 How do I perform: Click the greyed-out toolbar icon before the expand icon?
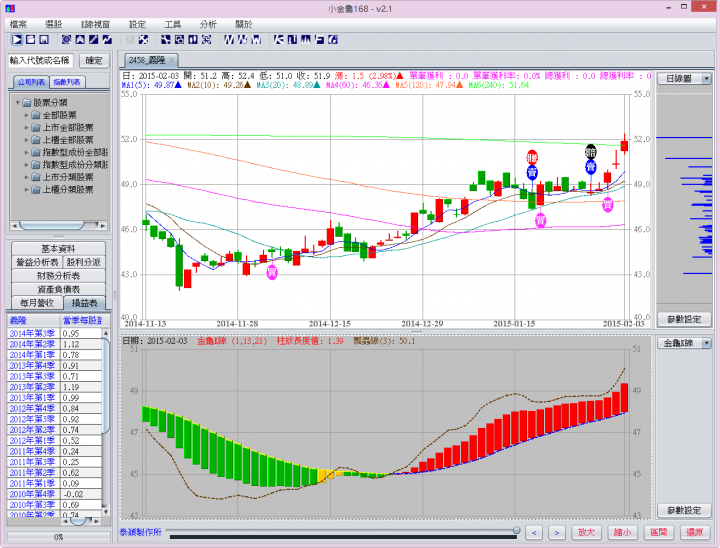(x=129, y=40)
